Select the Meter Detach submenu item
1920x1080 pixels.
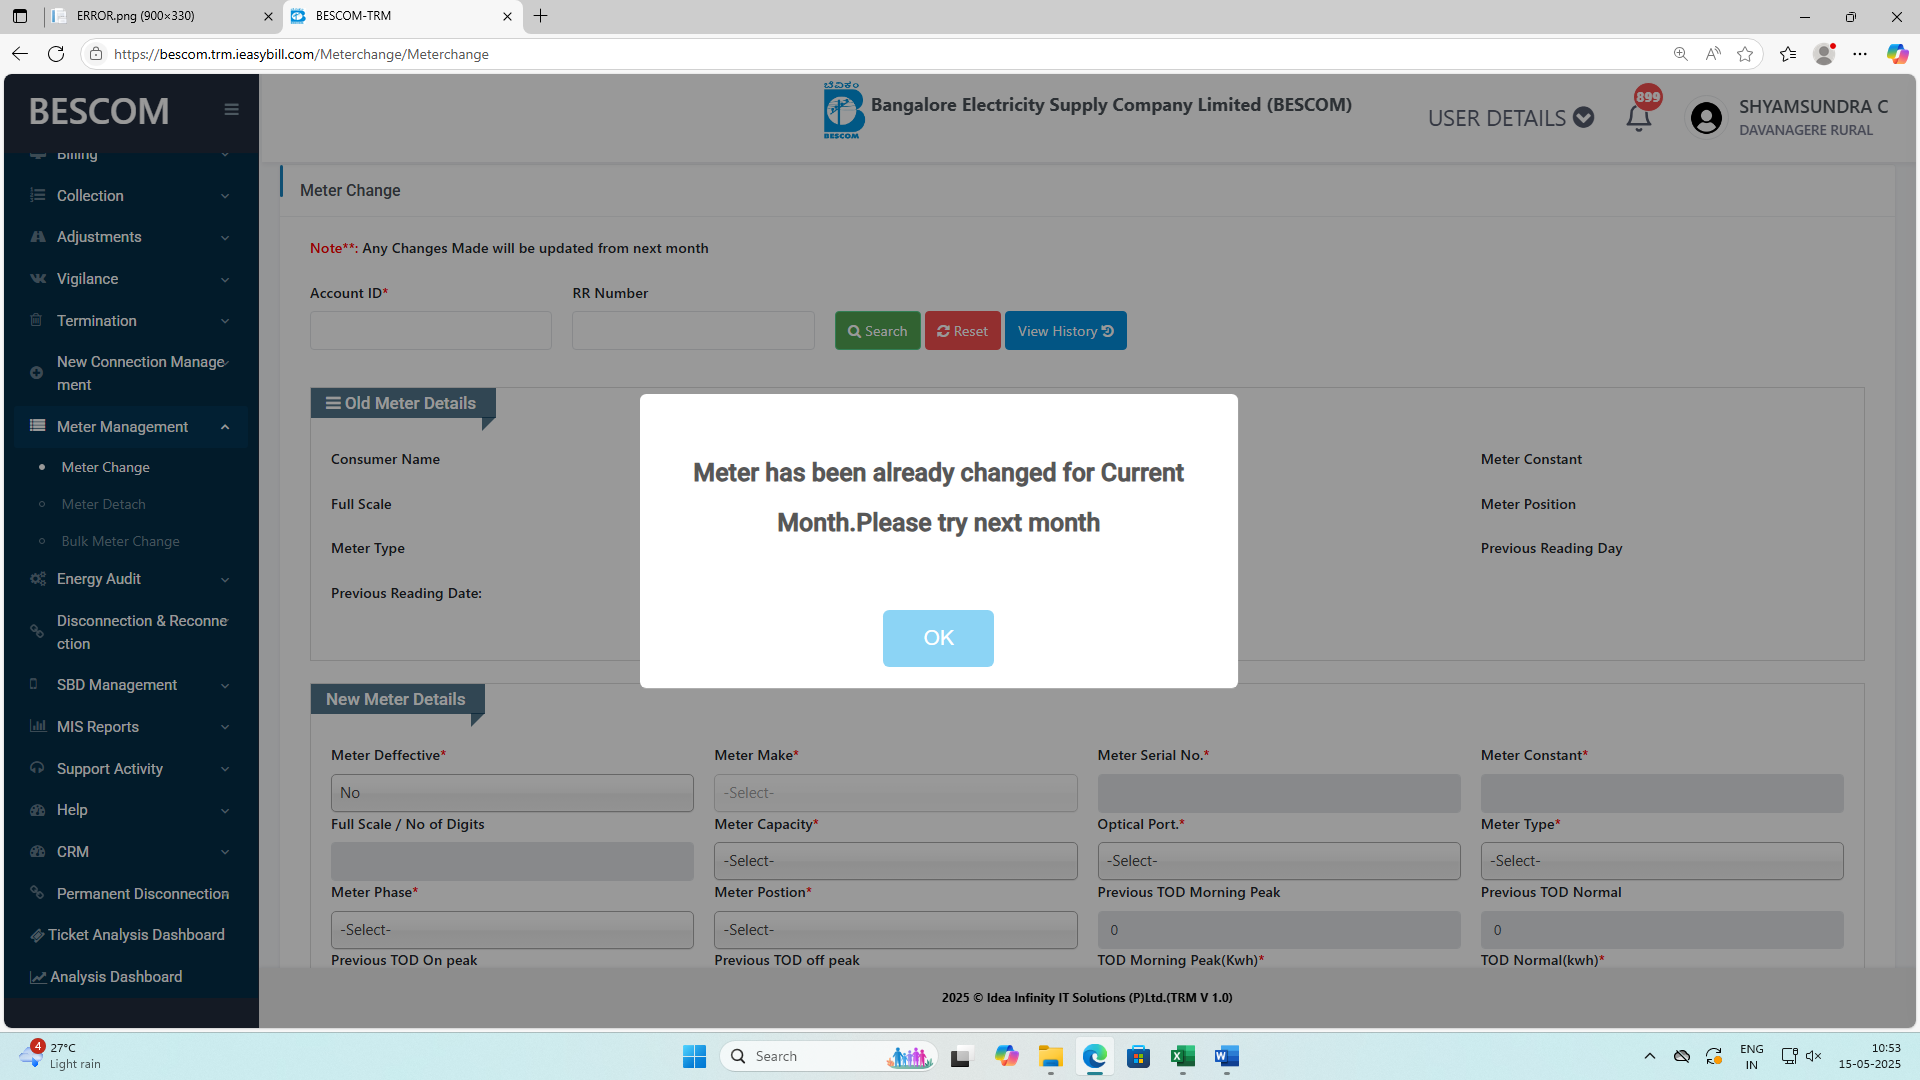(x=103, y=504)
